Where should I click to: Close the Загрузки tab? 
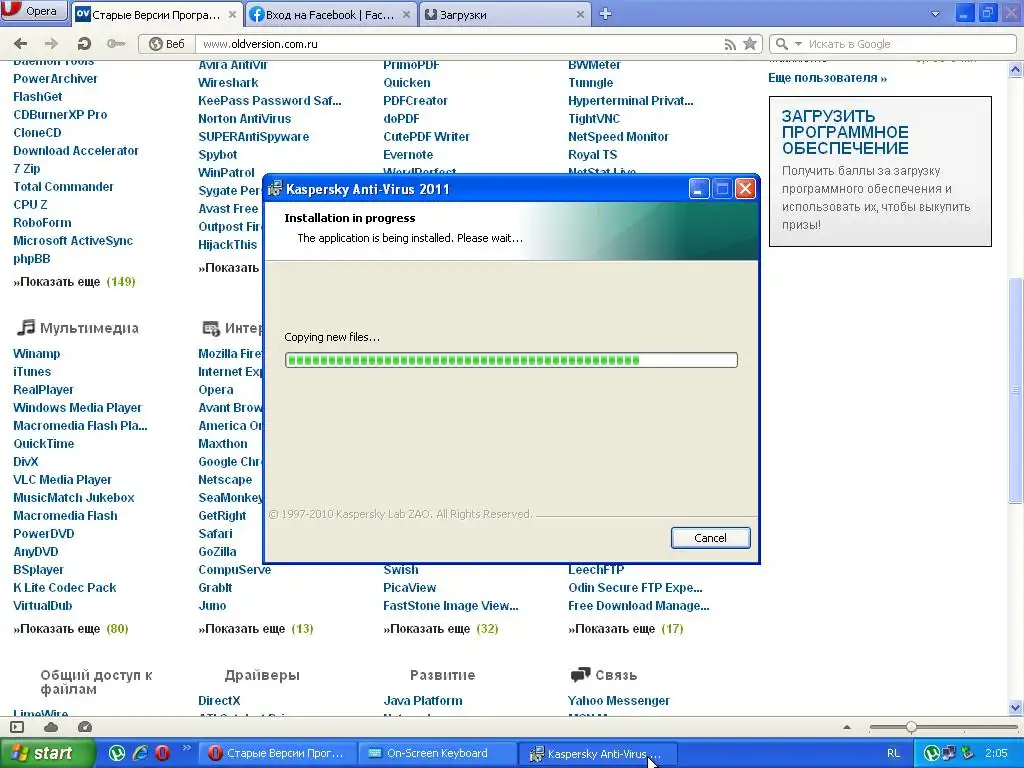(580, 14)
